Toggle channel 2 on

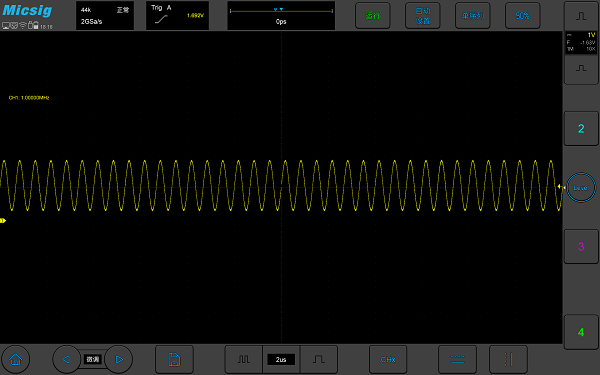(x=581, y=129)
